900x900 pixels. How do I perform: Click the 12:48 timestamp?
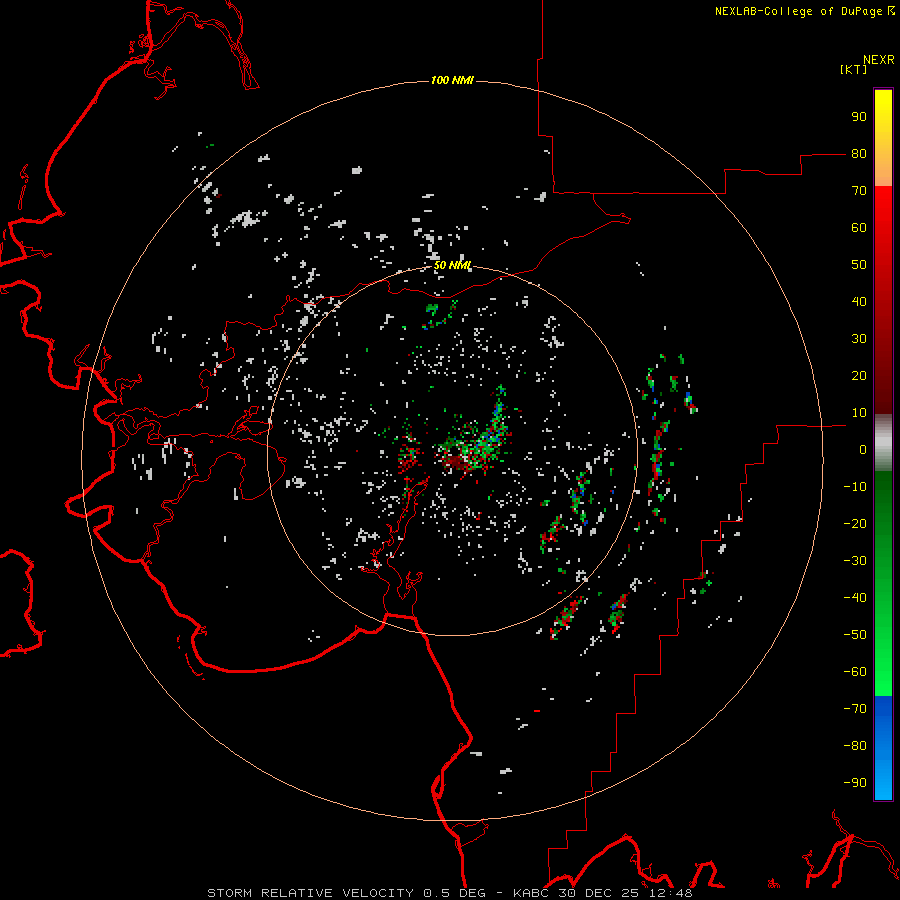click(x=671, y=893)
